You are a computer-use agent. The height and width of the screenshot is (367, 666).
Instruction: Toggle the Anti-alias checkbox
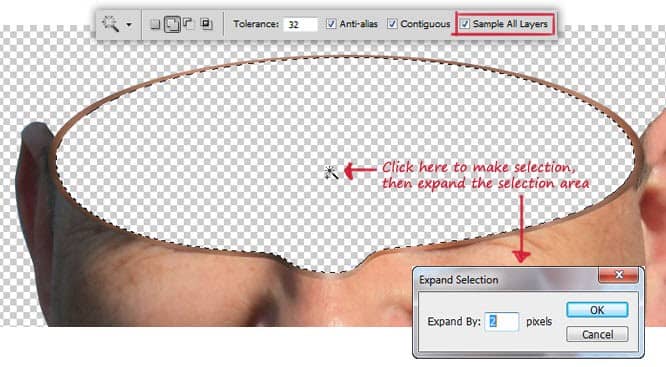(x=331, y=24)
